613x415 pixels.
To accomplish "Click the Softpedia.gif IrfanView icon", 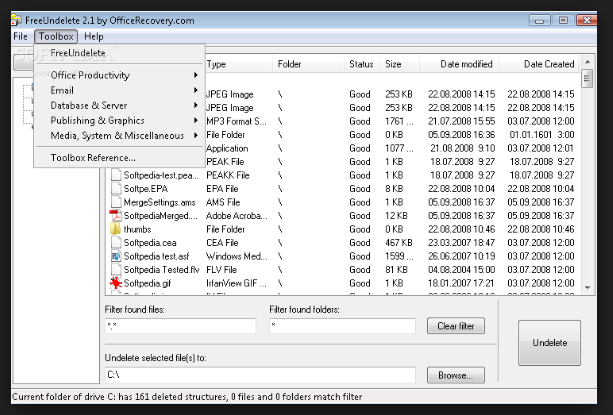I will click(116, 283).
